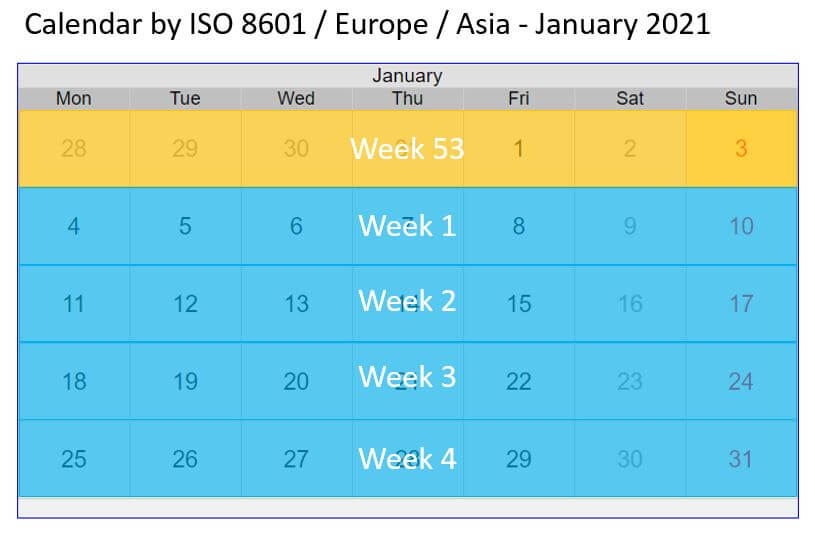The height and width of the screenshot is (534, 815).
Task: Select the Week 4 label
Action: click(x=407, y=459)
